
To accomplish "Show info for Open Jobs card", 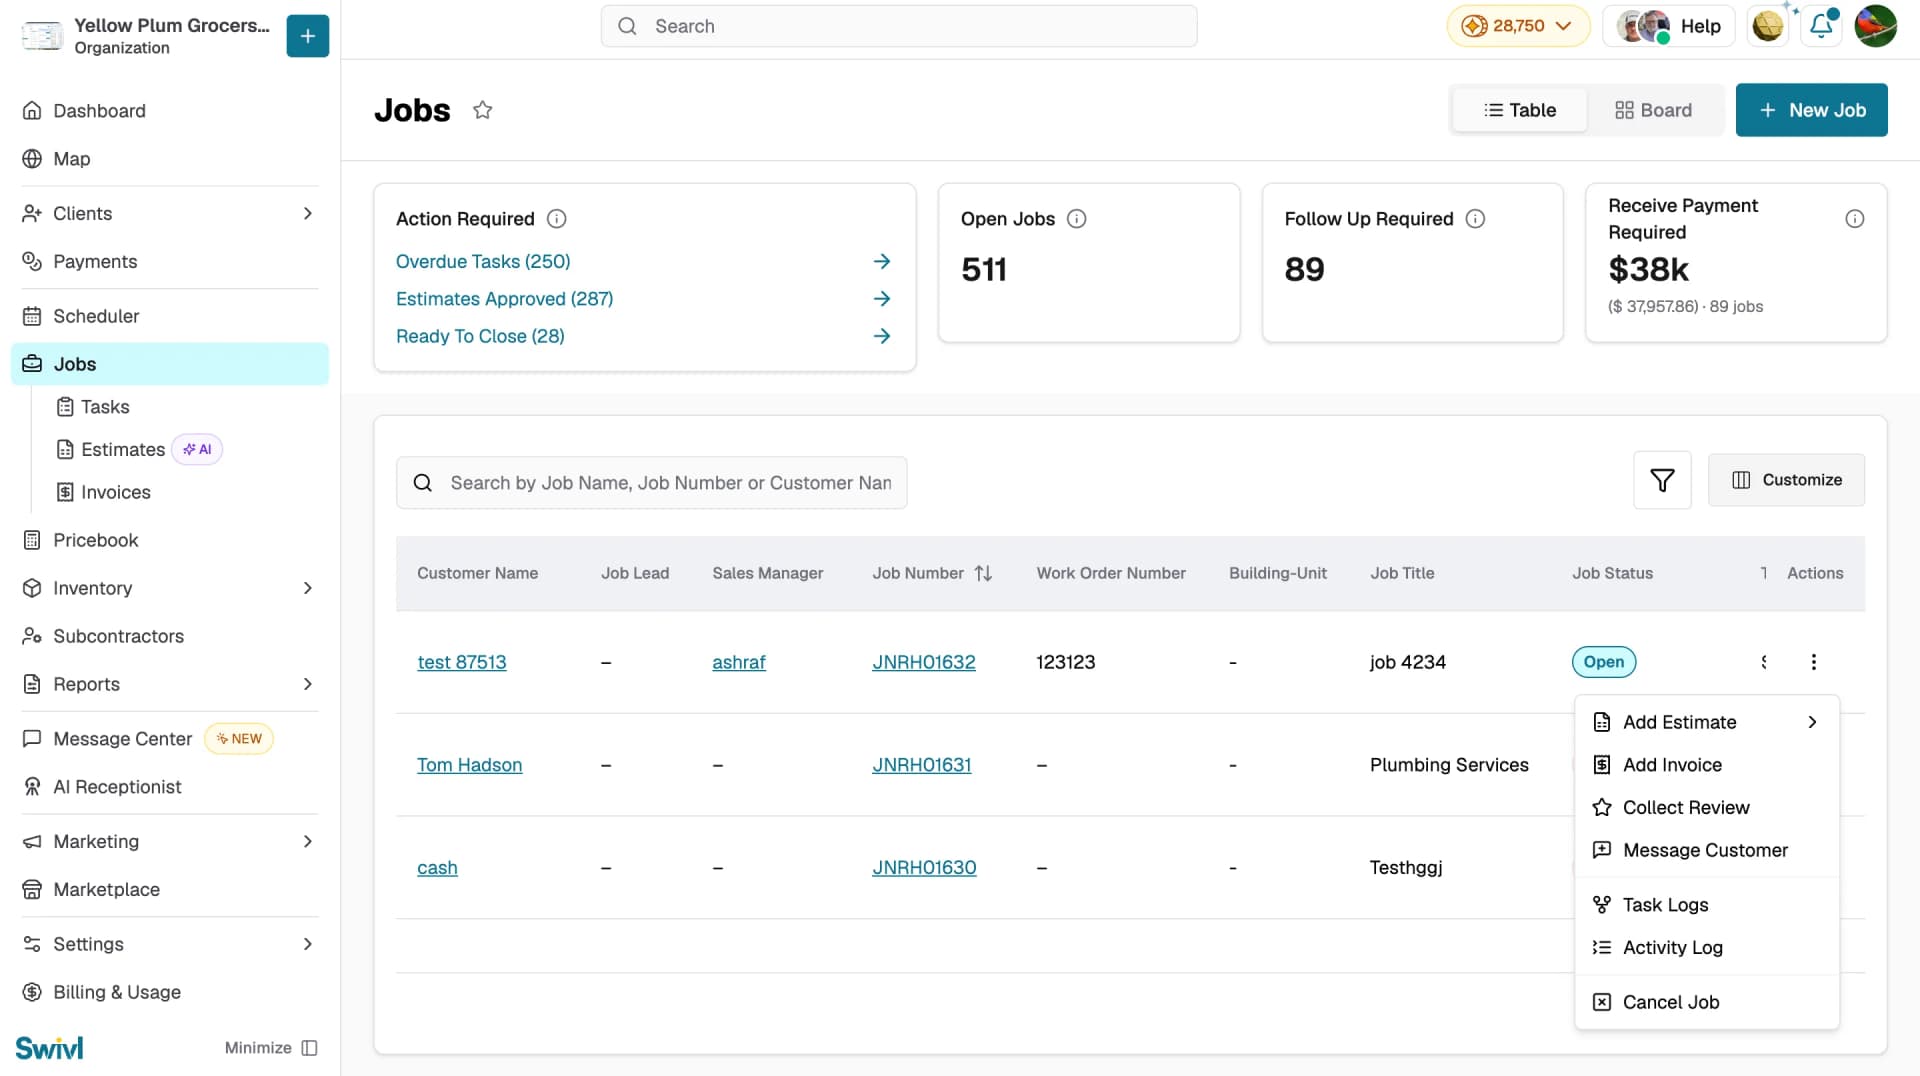I will coord(1077,219).
